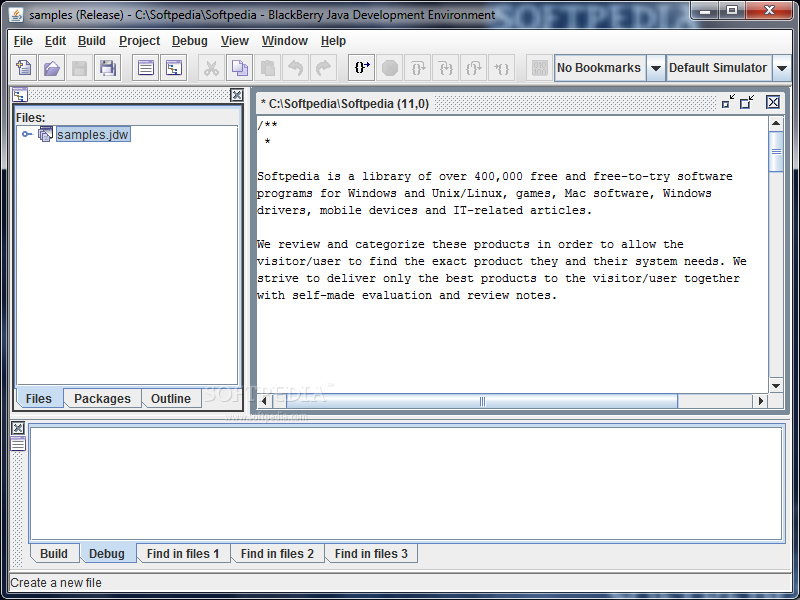The height and width of the screenshot is (600, 800).
Task: Click the editor scroll right arrow
Action: tap(761, 401)
